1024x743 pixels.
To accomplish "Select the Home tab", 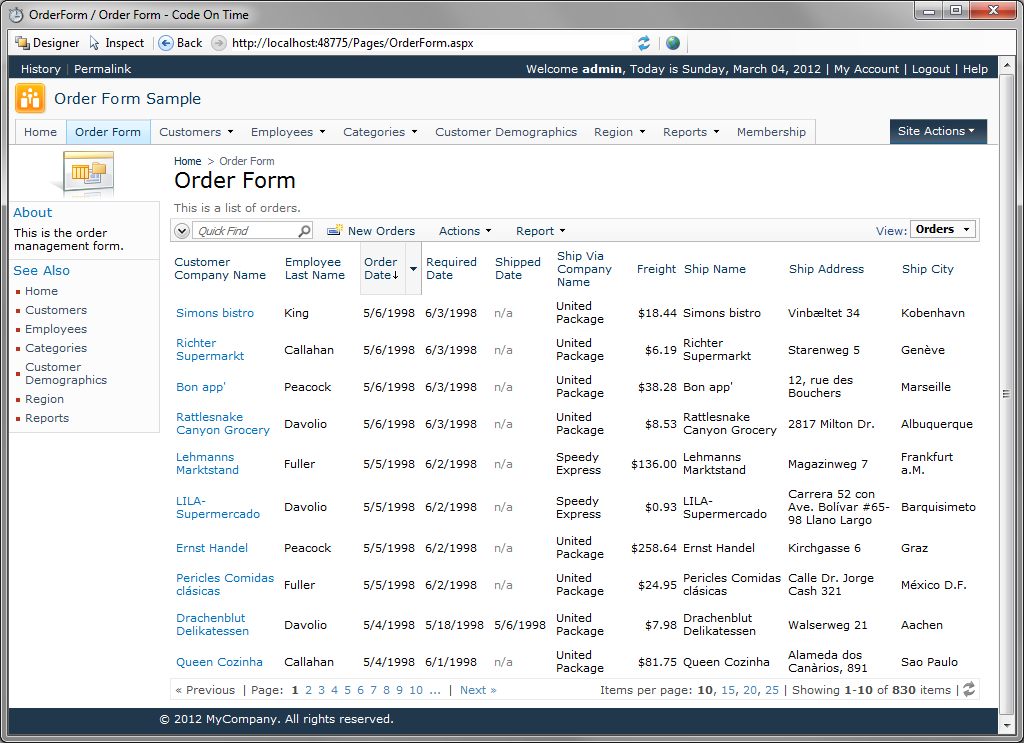I will [x=40, y=132].
